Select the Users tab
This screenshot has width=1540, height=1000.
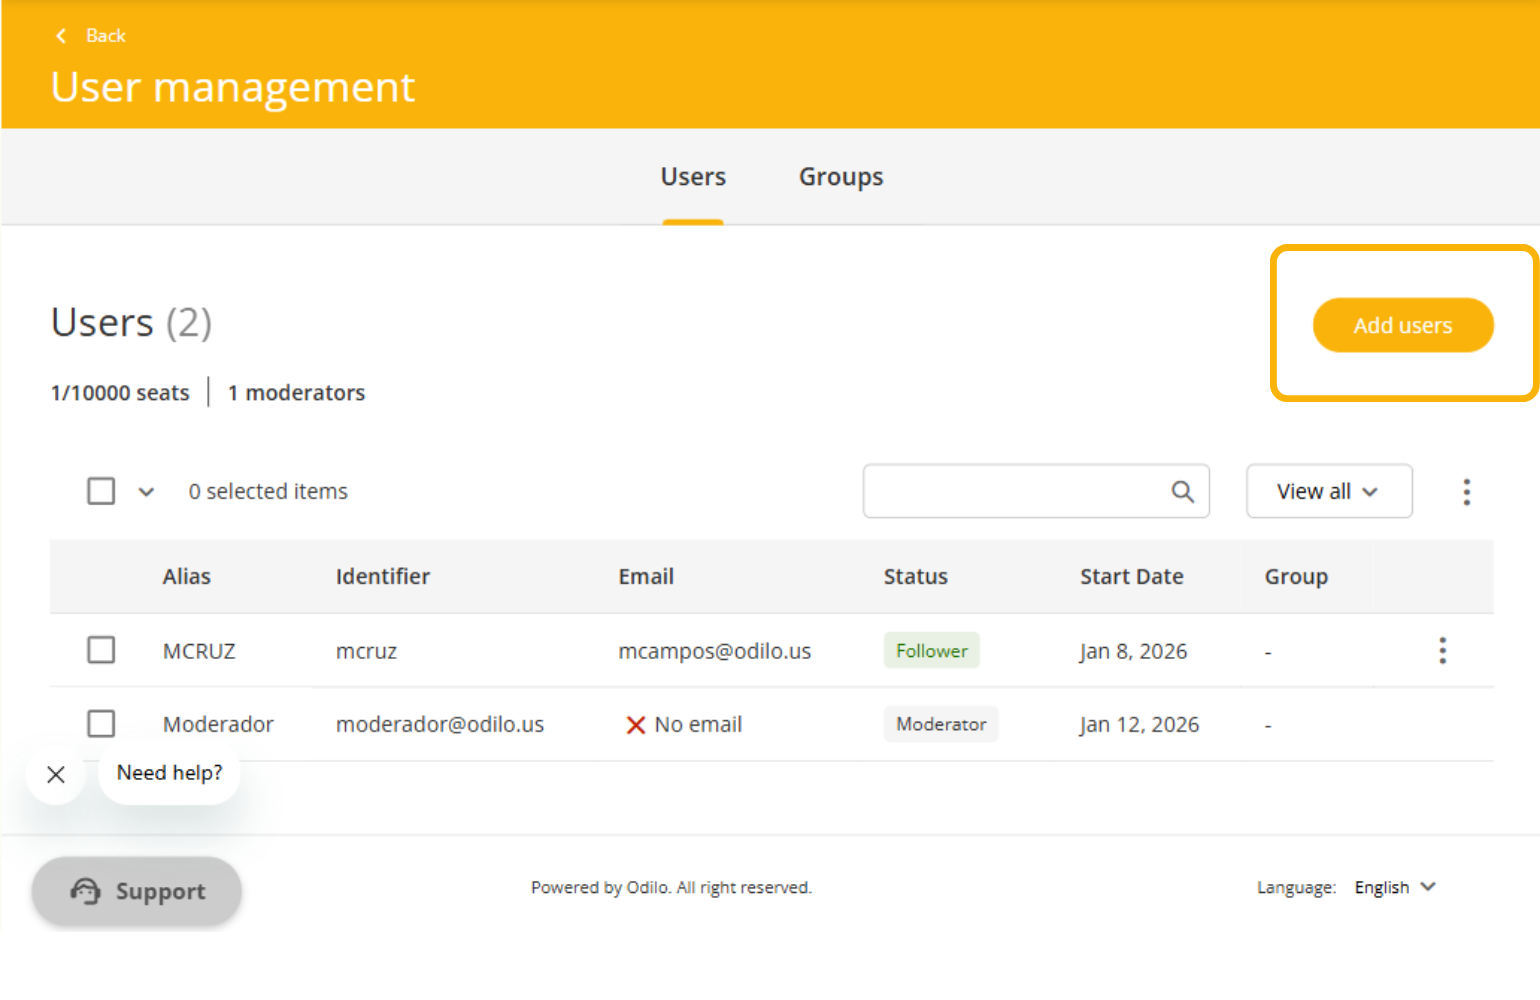tap(693, 177)
